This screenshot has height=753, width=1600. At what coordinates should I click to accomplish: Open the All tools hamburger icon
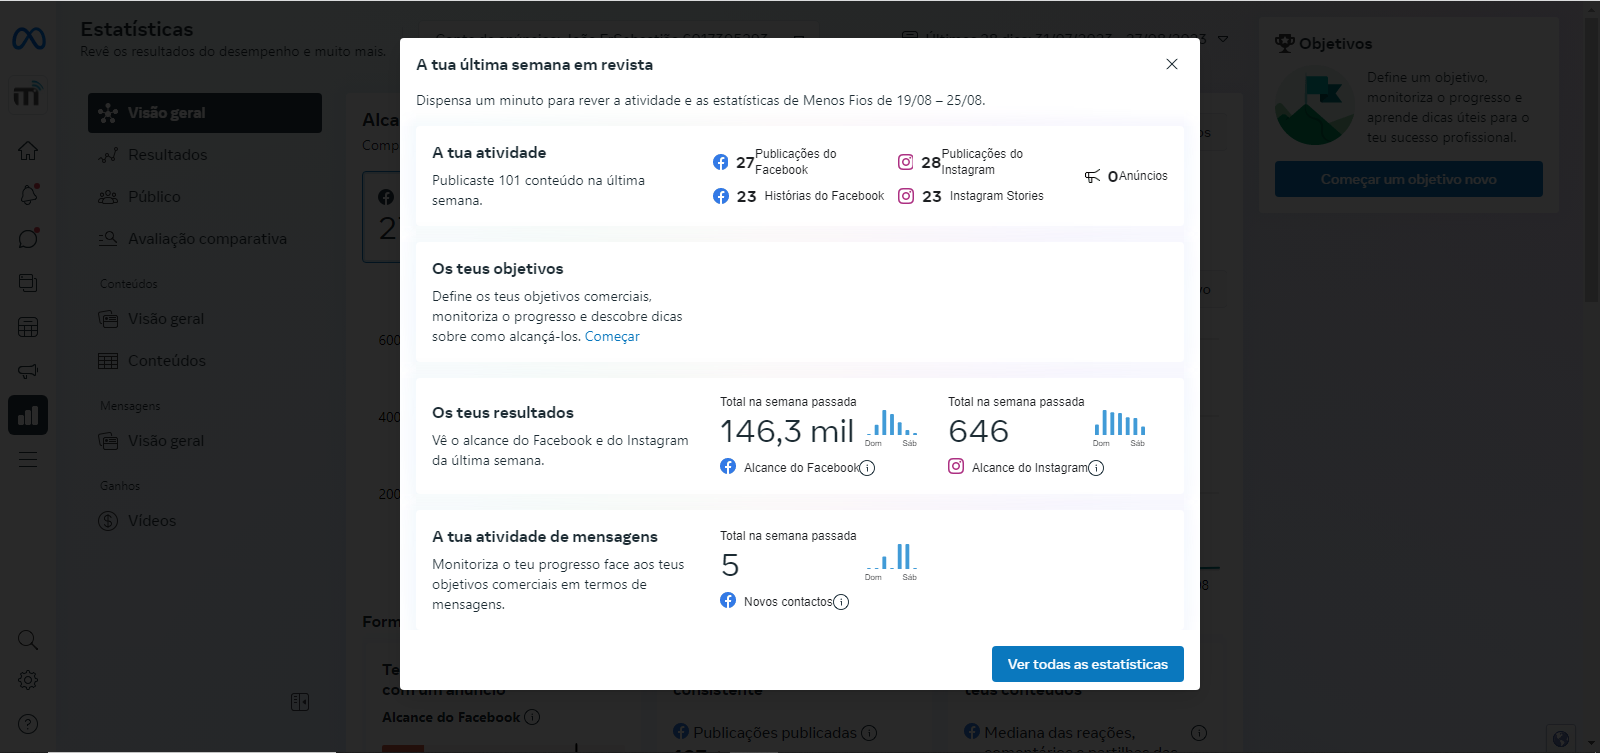click(28, 459)
